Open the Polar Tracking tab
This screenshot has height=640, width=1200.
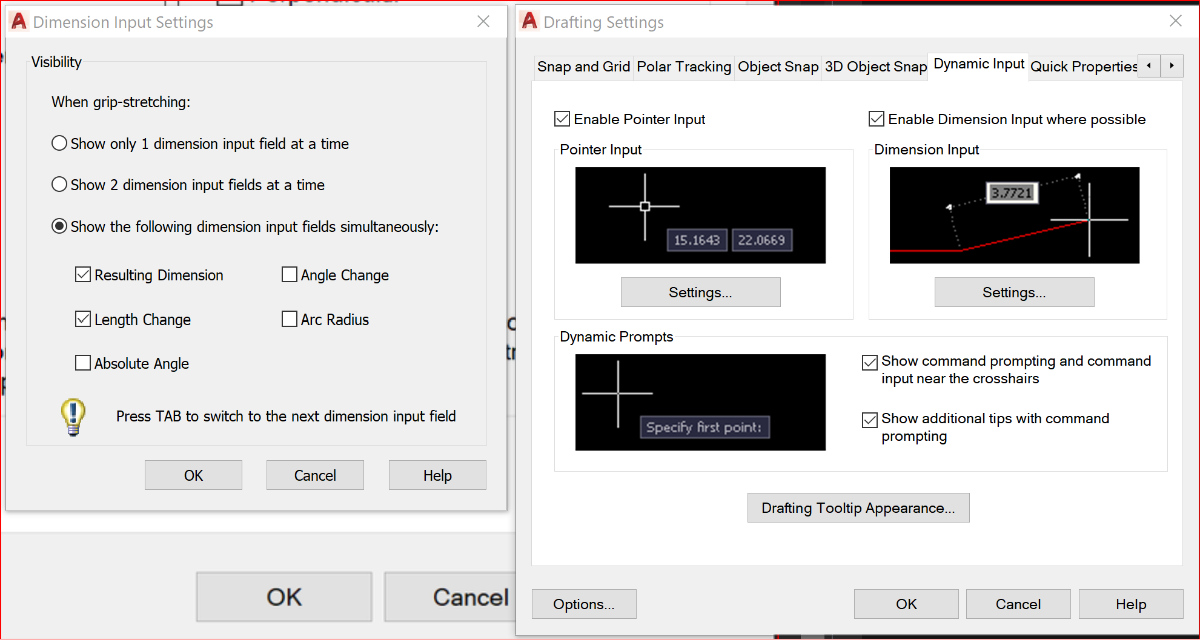click(684, 66)
